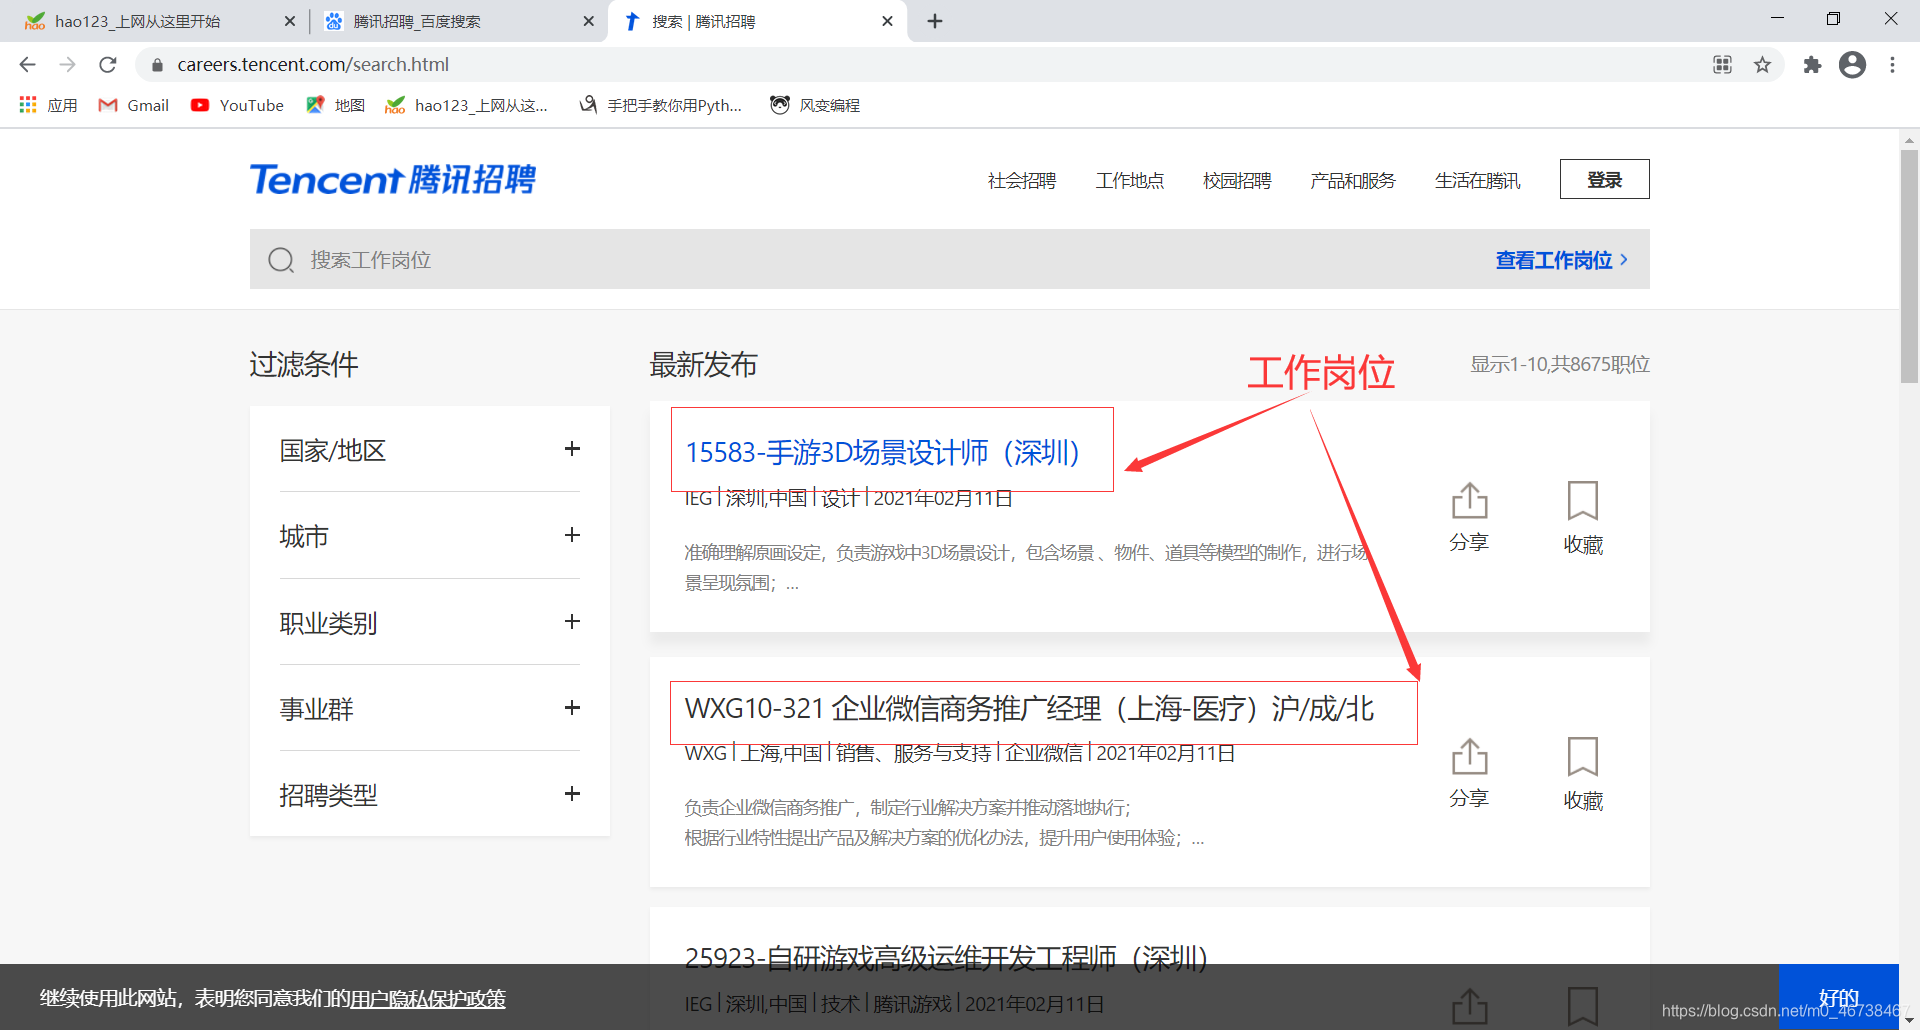Click the search magnifier icon in job search bar
The width and height of the screenshot is (1920, 1030).
tap(281, 260)
